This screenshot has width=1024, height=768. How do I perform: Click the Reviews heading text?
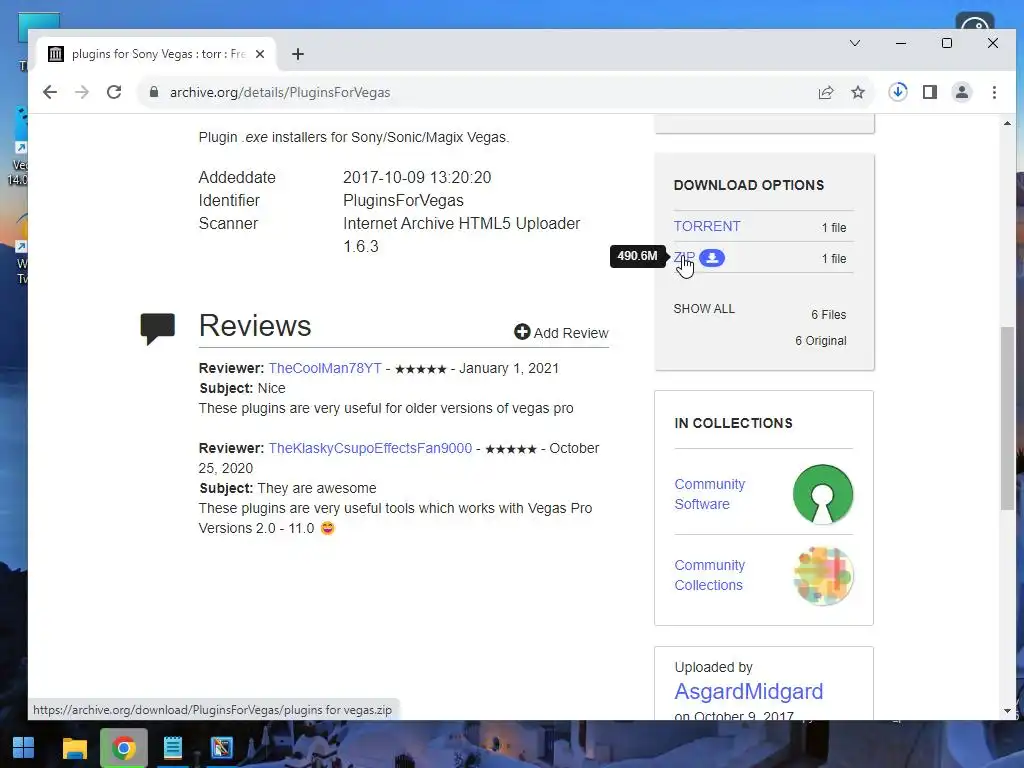tap(255, 326)
